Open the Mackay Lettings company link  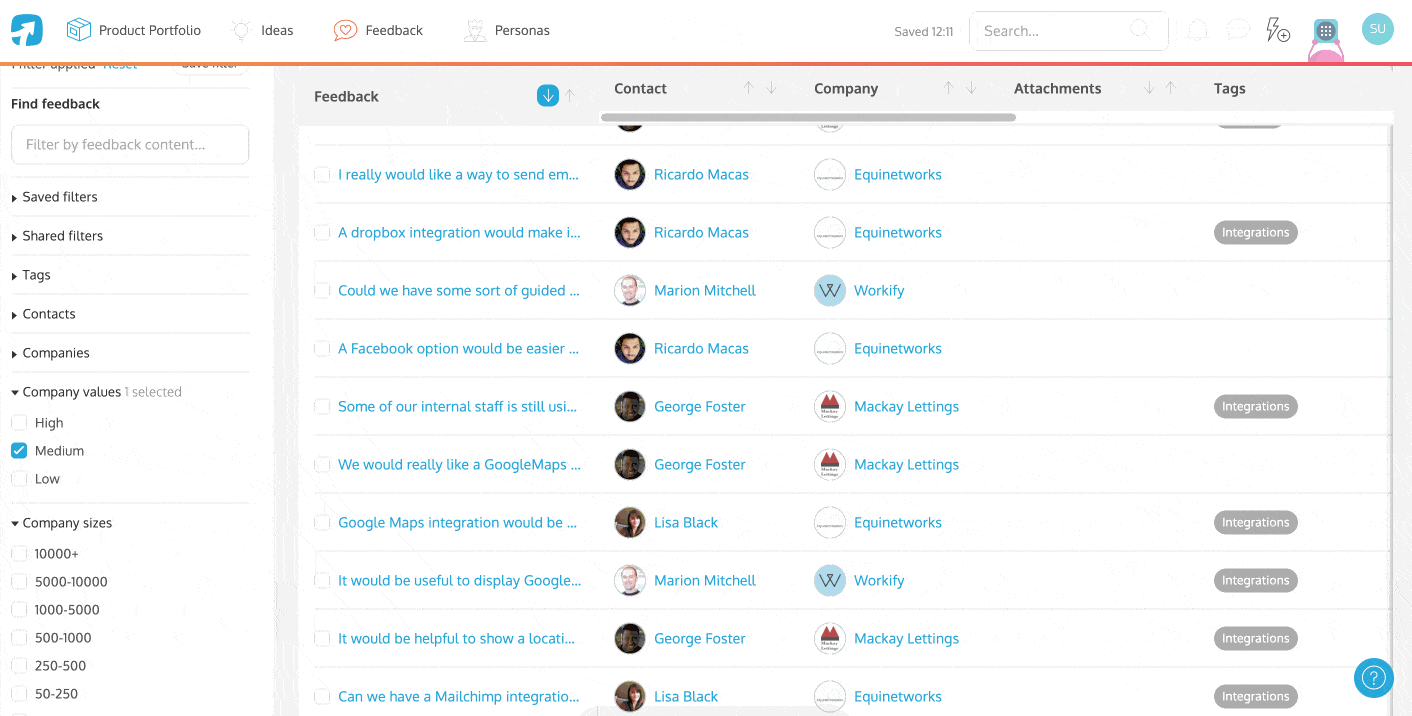(x=906, y=407)
